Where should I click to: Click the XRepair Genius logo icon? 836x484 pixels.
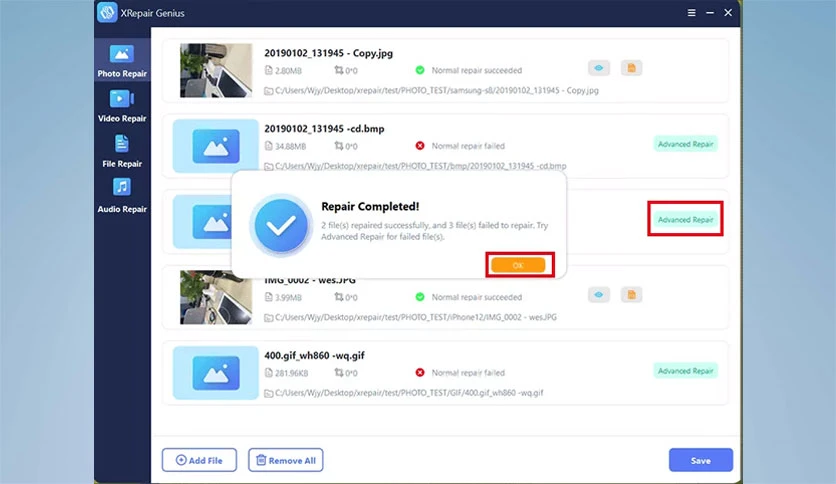107,12
